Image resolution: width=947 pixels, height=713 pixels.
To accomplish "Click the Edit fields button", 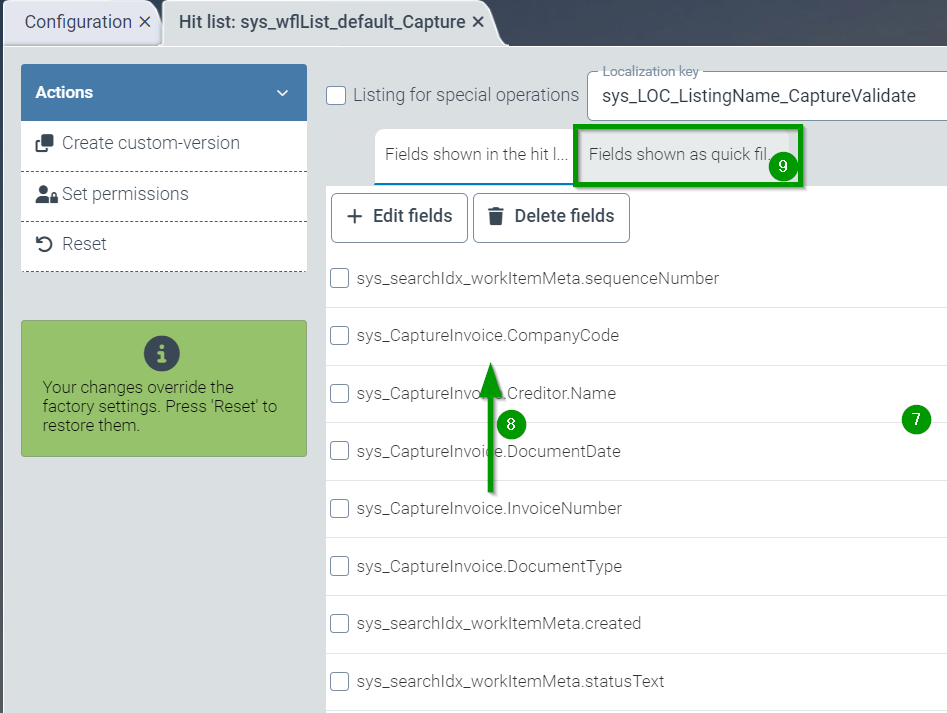I will click(399, 216).
